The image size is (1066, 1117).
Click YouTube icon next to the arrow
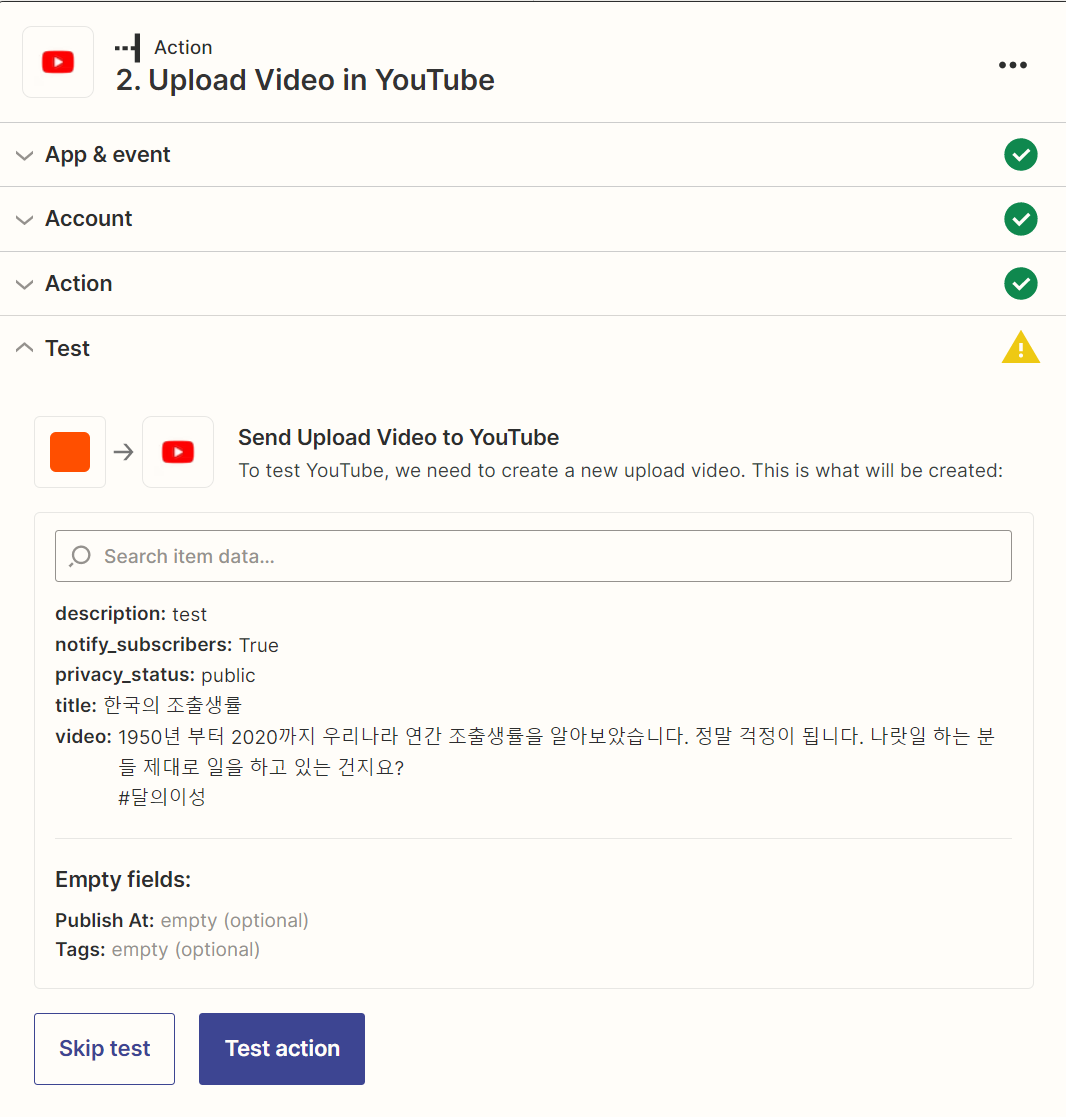[x=178, y=452]
